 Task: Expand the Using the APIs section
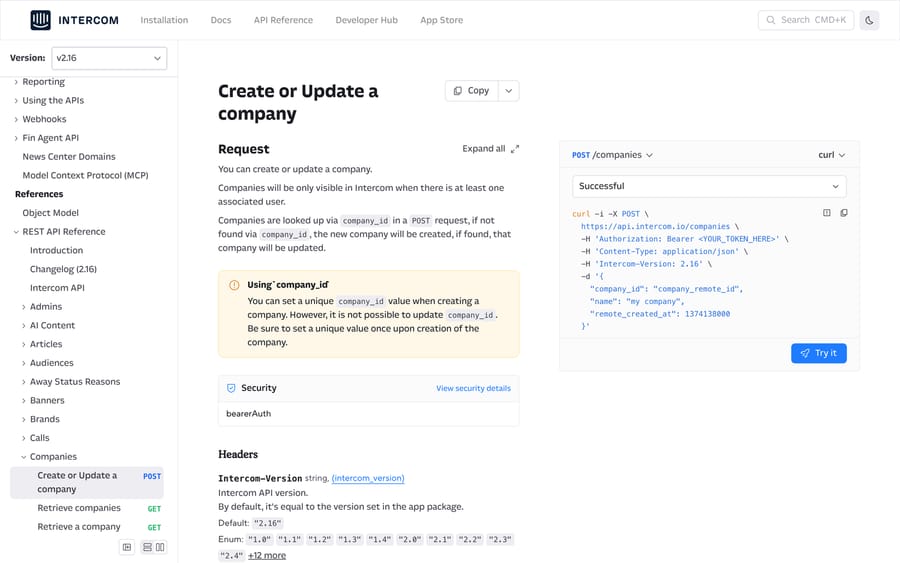[x=16, y=101]
